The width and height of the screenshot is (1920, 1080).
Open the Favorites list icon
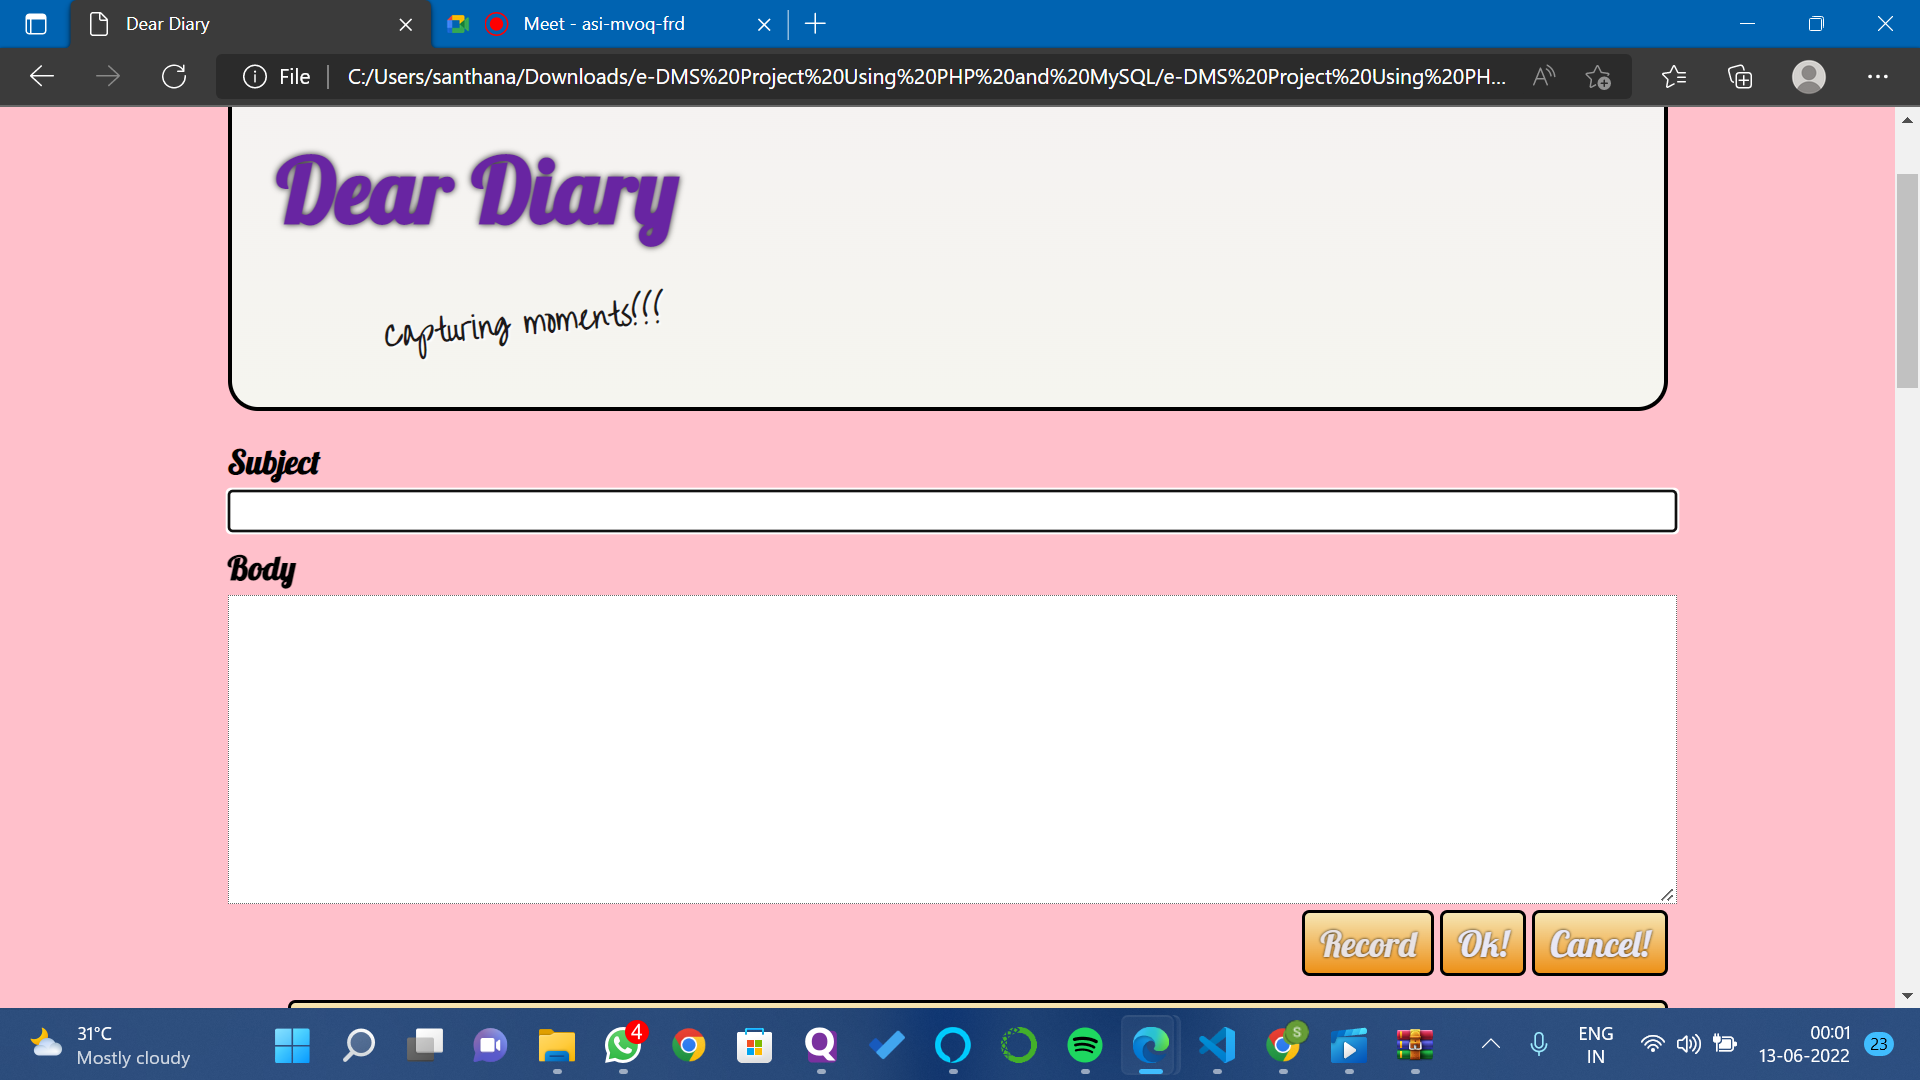pyautogui.click(x=1673, y=77)
